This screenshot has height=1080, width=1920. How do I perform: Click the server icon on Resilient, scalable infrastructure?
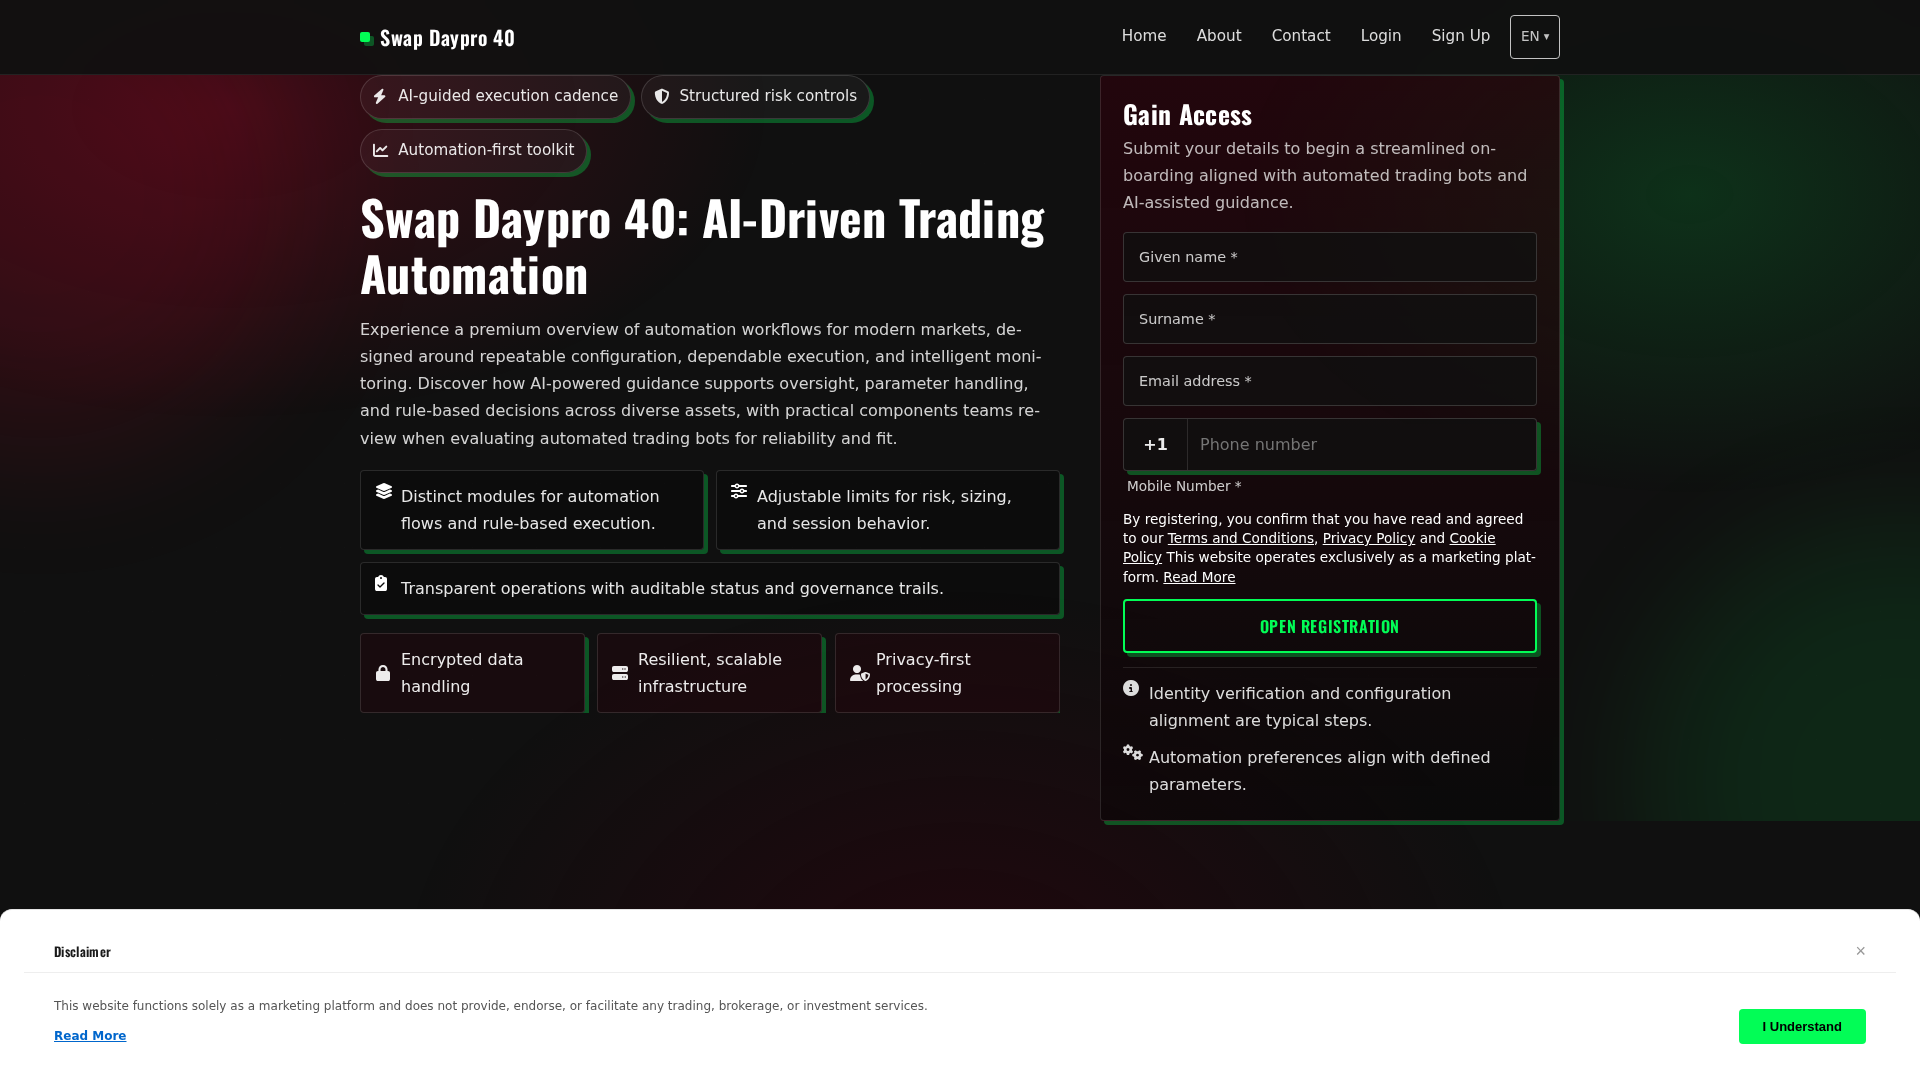click(620, 673)
